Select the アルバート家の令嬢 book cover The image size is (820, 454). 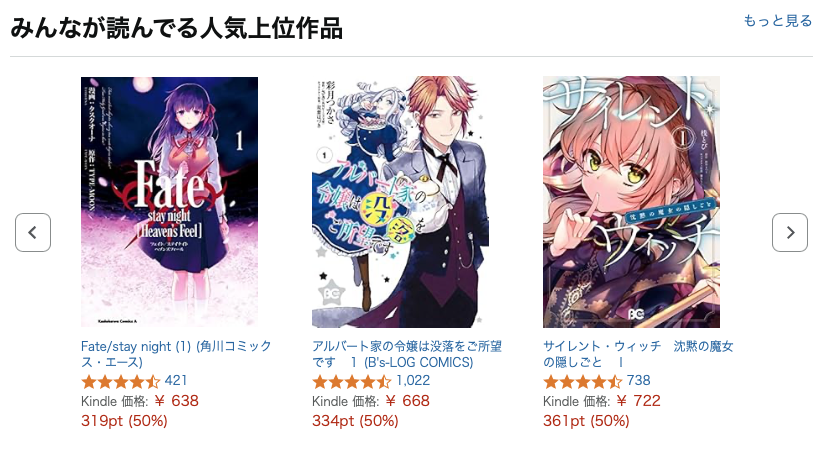(401, 202)
